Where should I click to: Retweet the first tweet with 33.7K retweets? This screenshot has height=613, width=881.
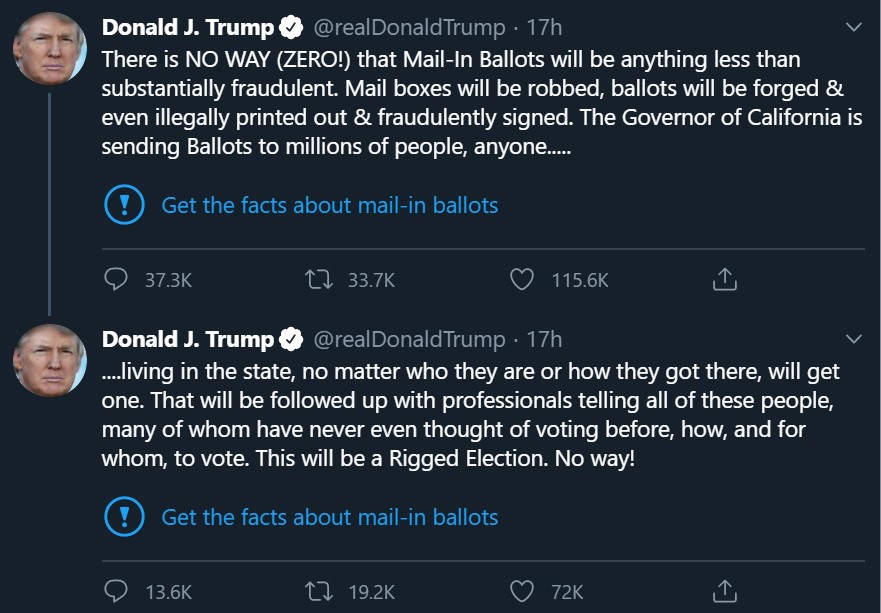(321, 281)
